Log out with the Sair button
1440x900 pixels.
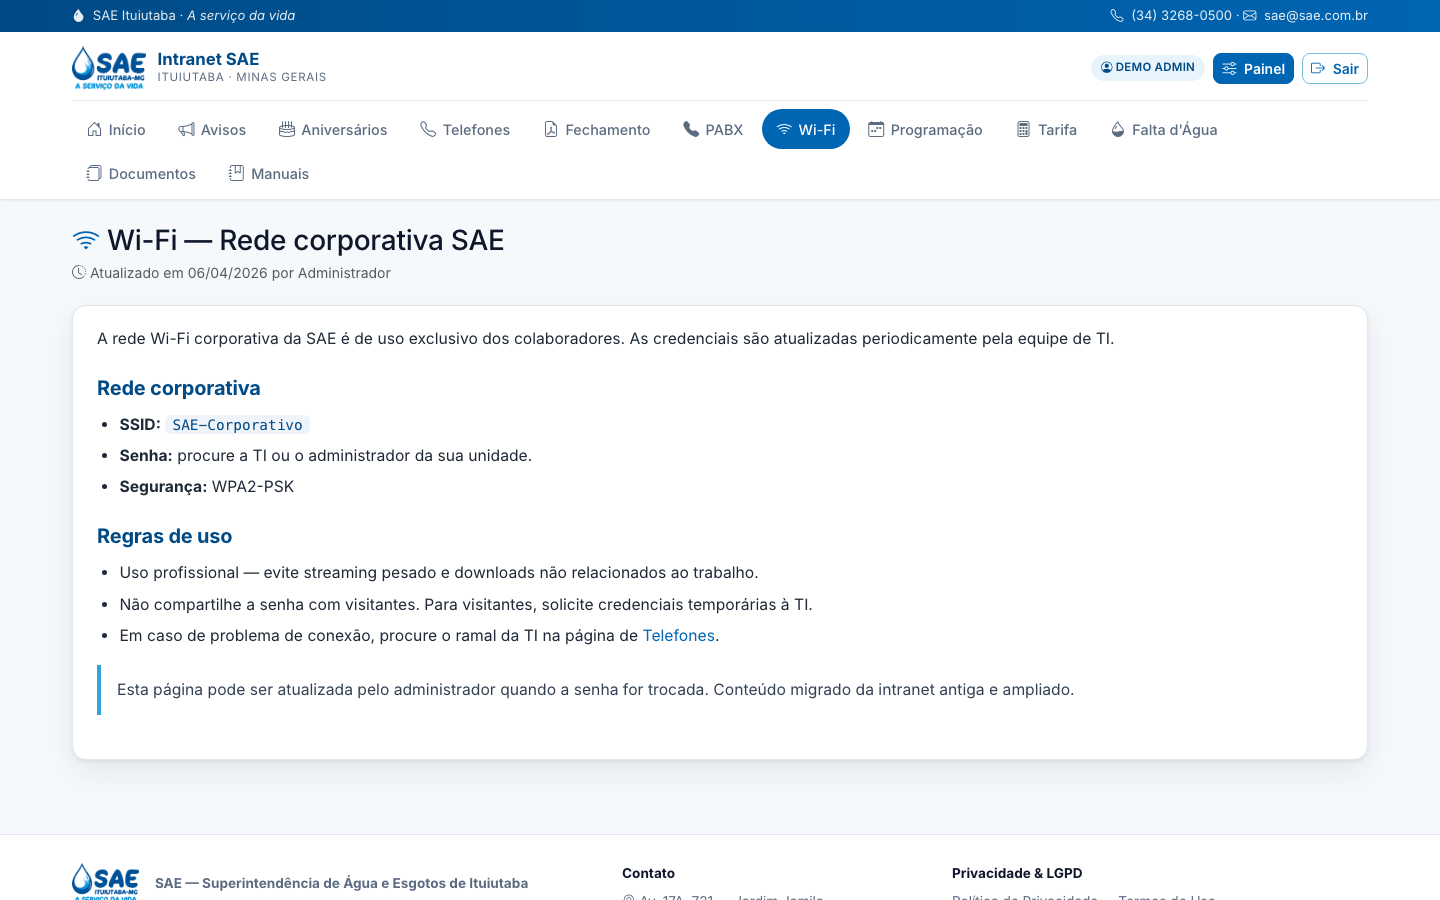(x=1335, y=68)
